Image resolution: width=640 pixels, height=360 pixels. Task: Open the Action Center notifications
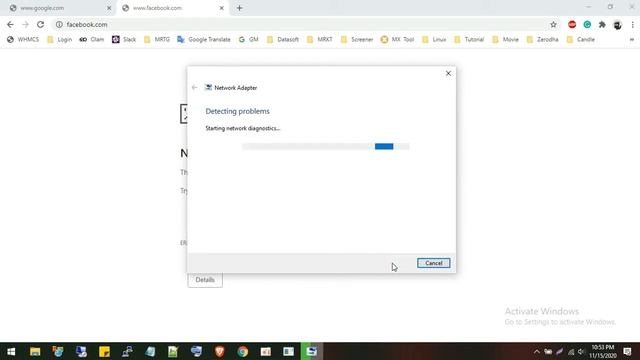point(627,351)
